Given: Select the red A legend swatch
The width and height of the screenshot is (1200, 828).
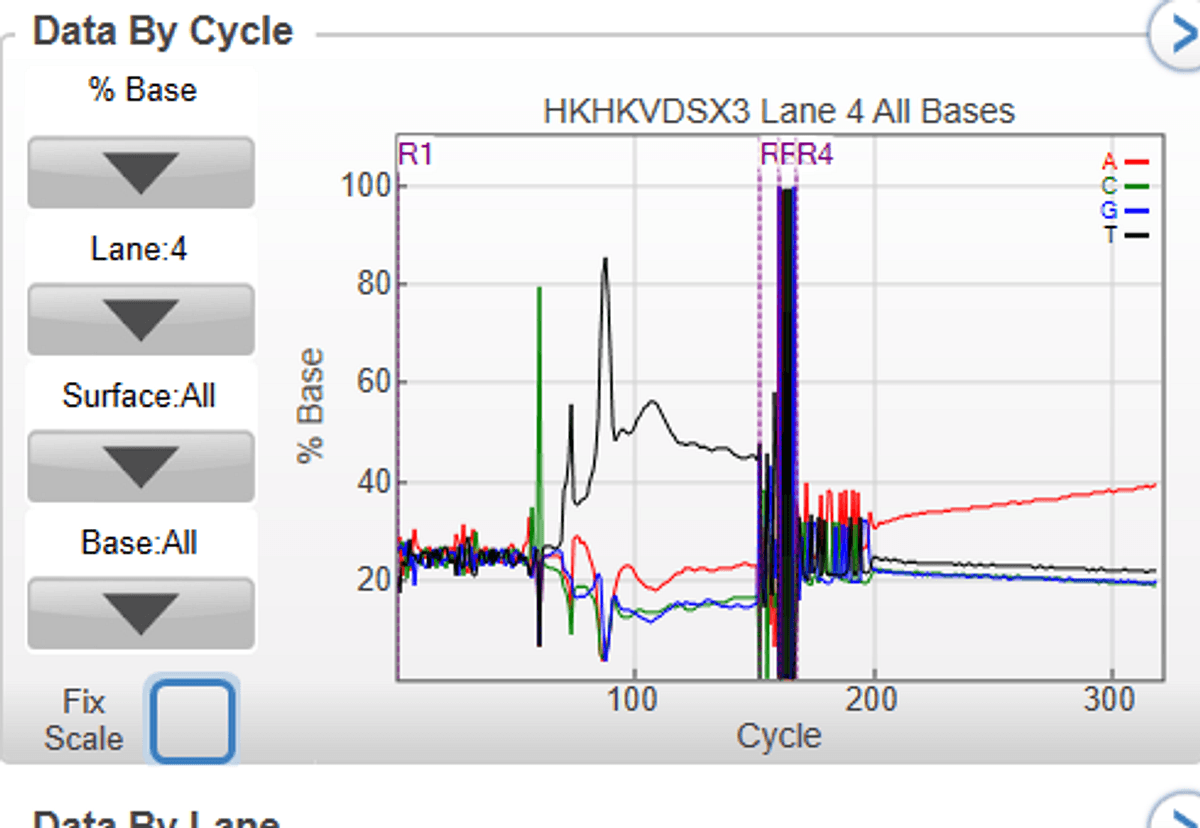Looking at the screenshot, I should point(1138,162).
